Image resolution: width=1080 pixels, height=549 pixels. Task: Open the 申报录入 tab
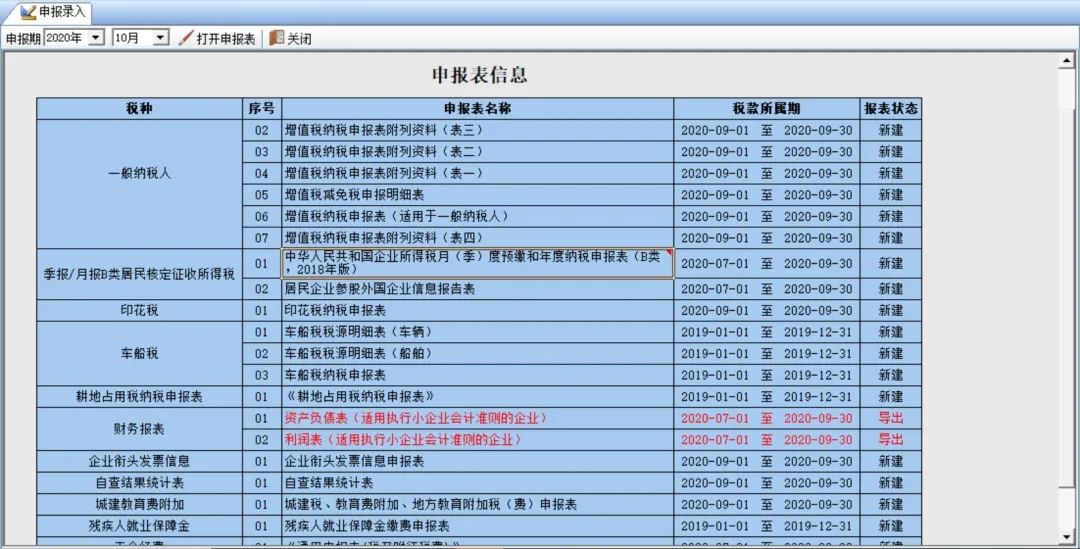[x=54, y=12]
